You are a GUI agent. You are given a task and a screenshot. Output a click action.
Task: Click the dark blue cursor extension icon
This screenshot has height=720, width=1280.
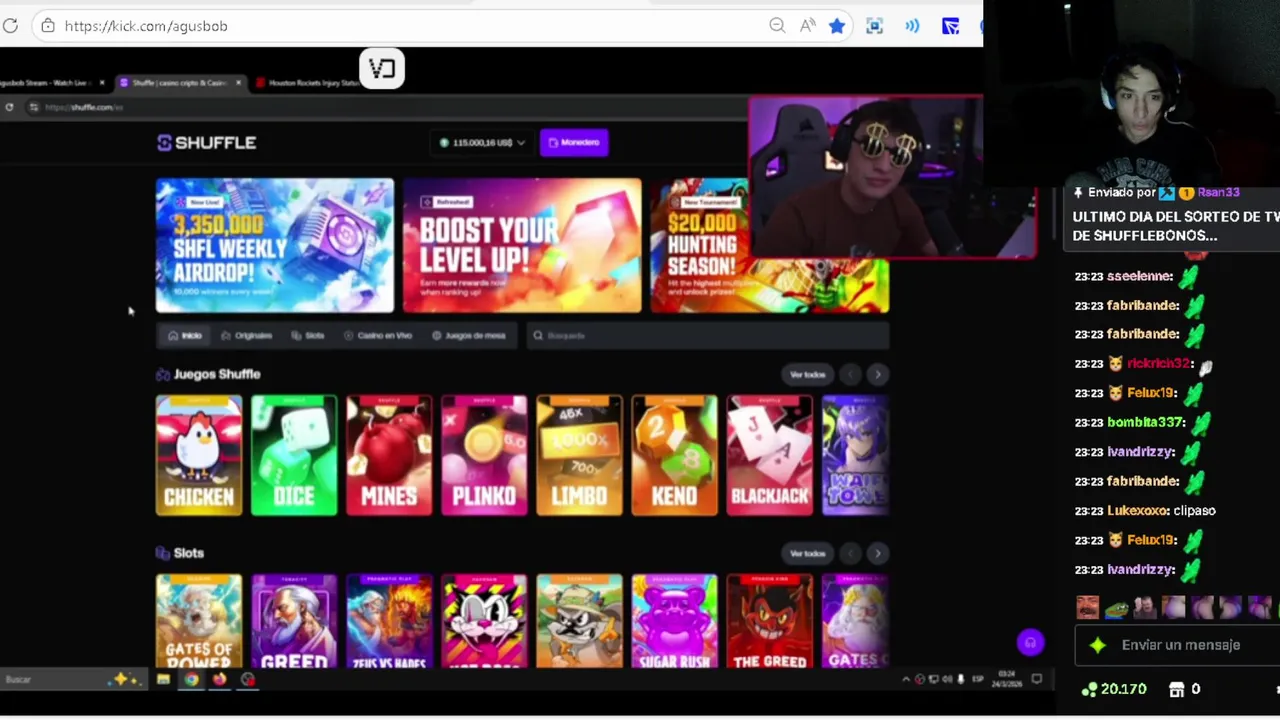tap(950, 26)
